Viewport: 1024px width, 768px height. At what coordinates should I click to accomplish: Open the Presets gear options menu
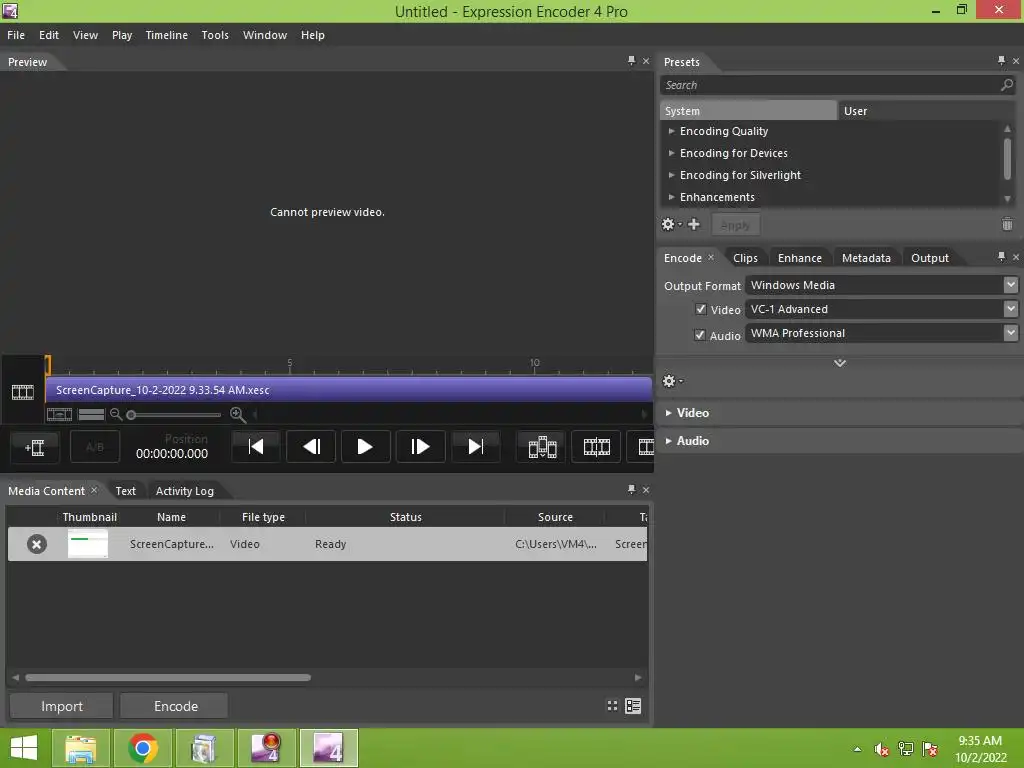(x=671, y=225)
